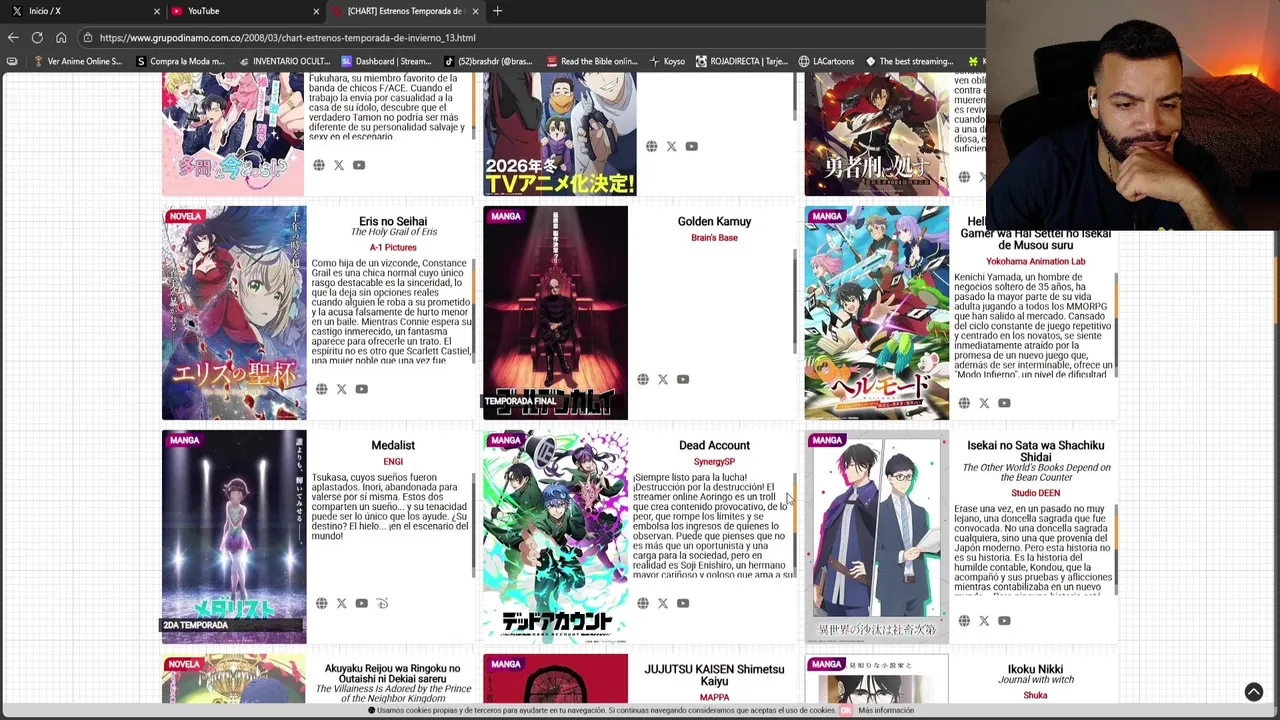Close the YouTube tab
This screenshot has height=720, width=1280.
coord(316,11)
